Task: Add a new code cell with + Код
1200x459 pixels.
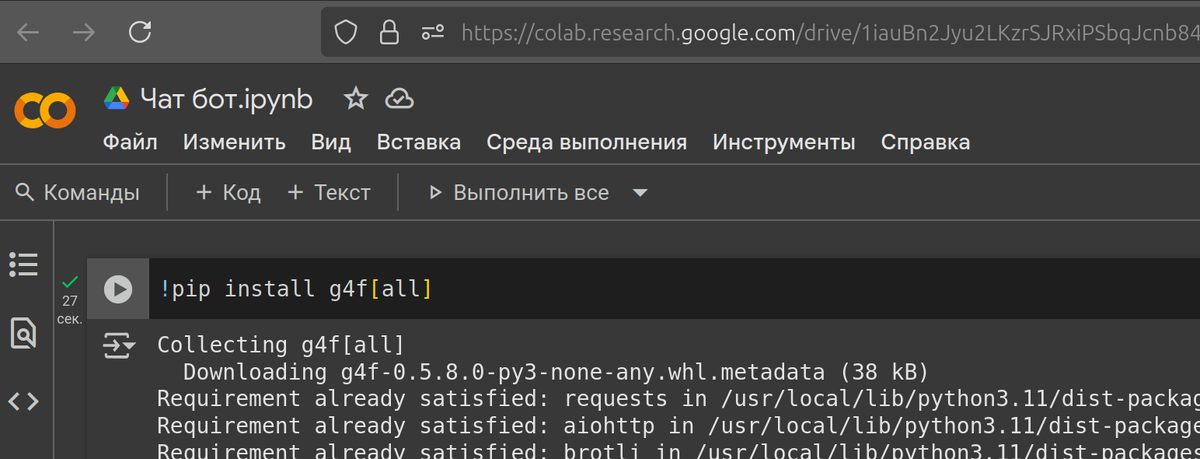Action: pyautogui.click(x=228, y=192)
